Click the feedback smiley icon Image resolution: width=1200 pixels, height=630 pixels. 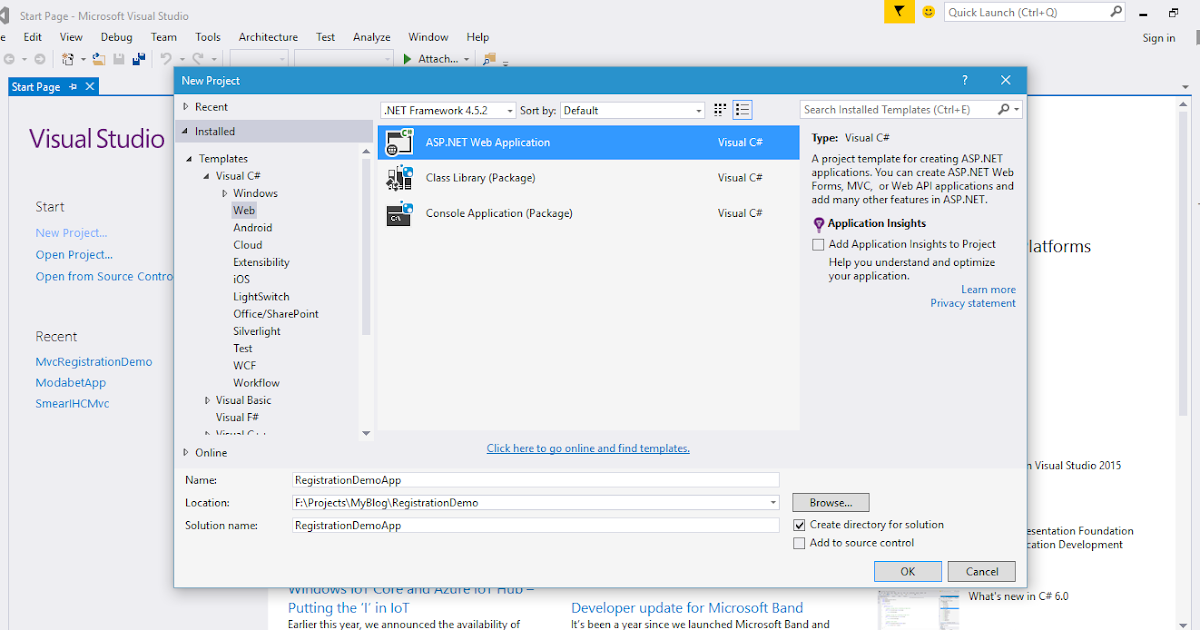(929, 12)
